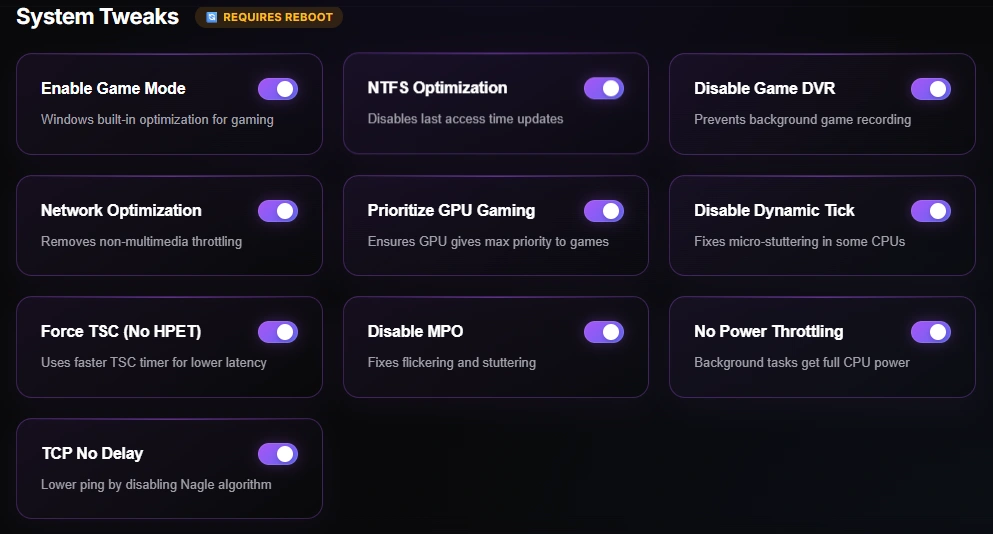Toggle off Enable Game Mode switch

pos(277,89)
